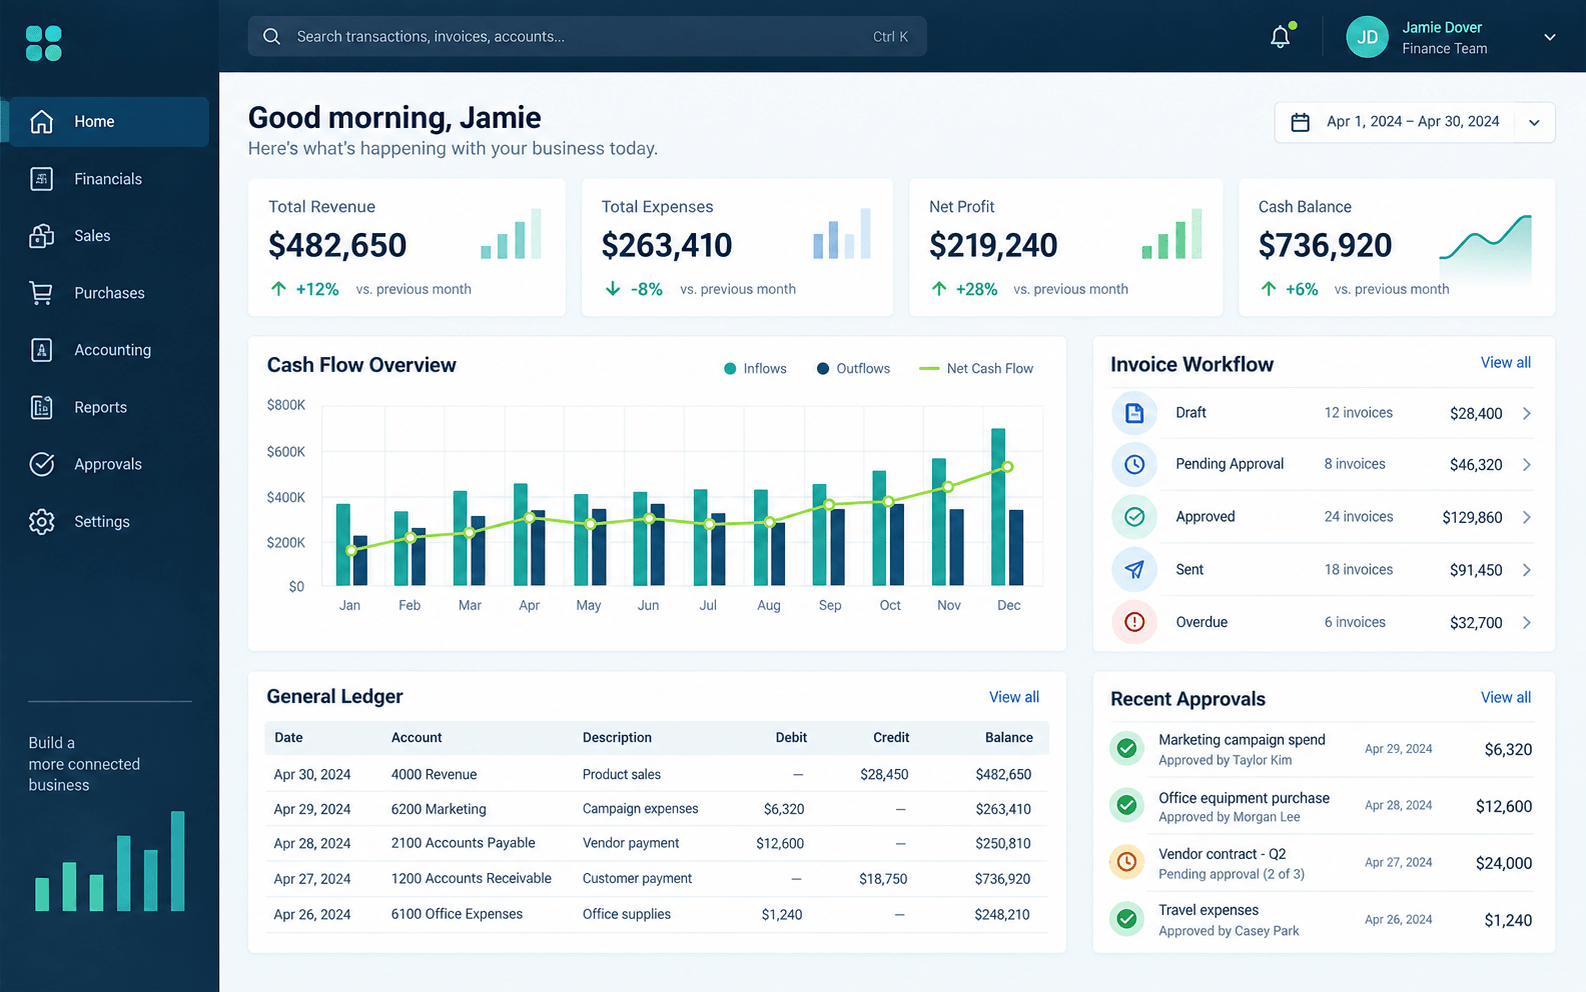Click the Settings gear icon
This screenshot has width=1586, height=992.
pos(41,521)
